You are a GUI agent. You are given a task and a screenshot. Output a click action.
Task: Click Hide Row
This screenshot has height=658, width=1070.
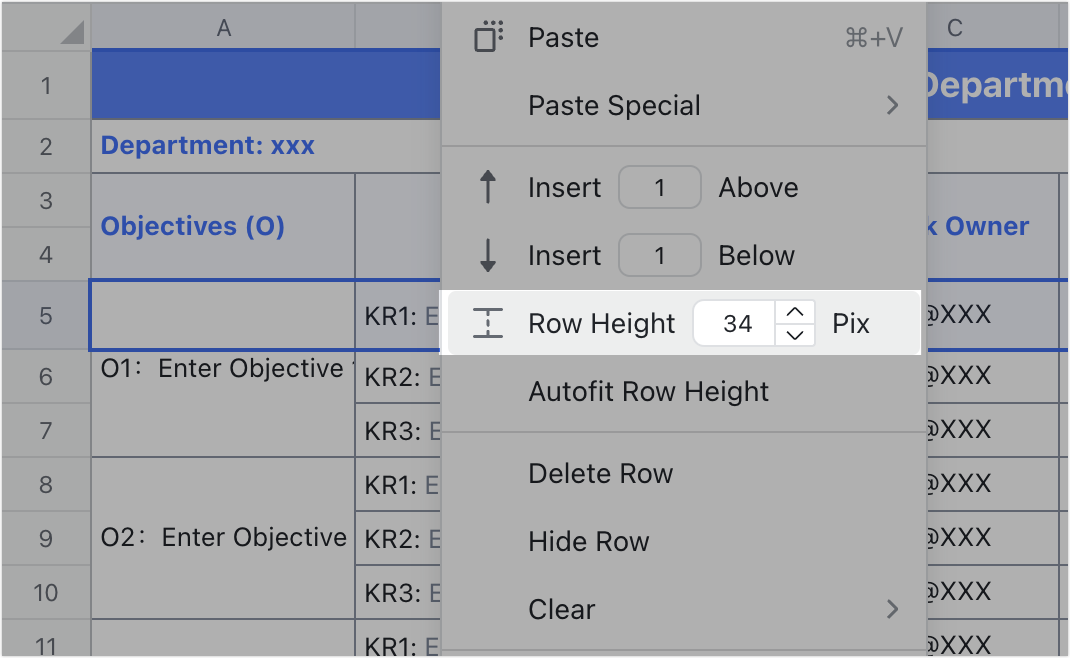[588, 541]
